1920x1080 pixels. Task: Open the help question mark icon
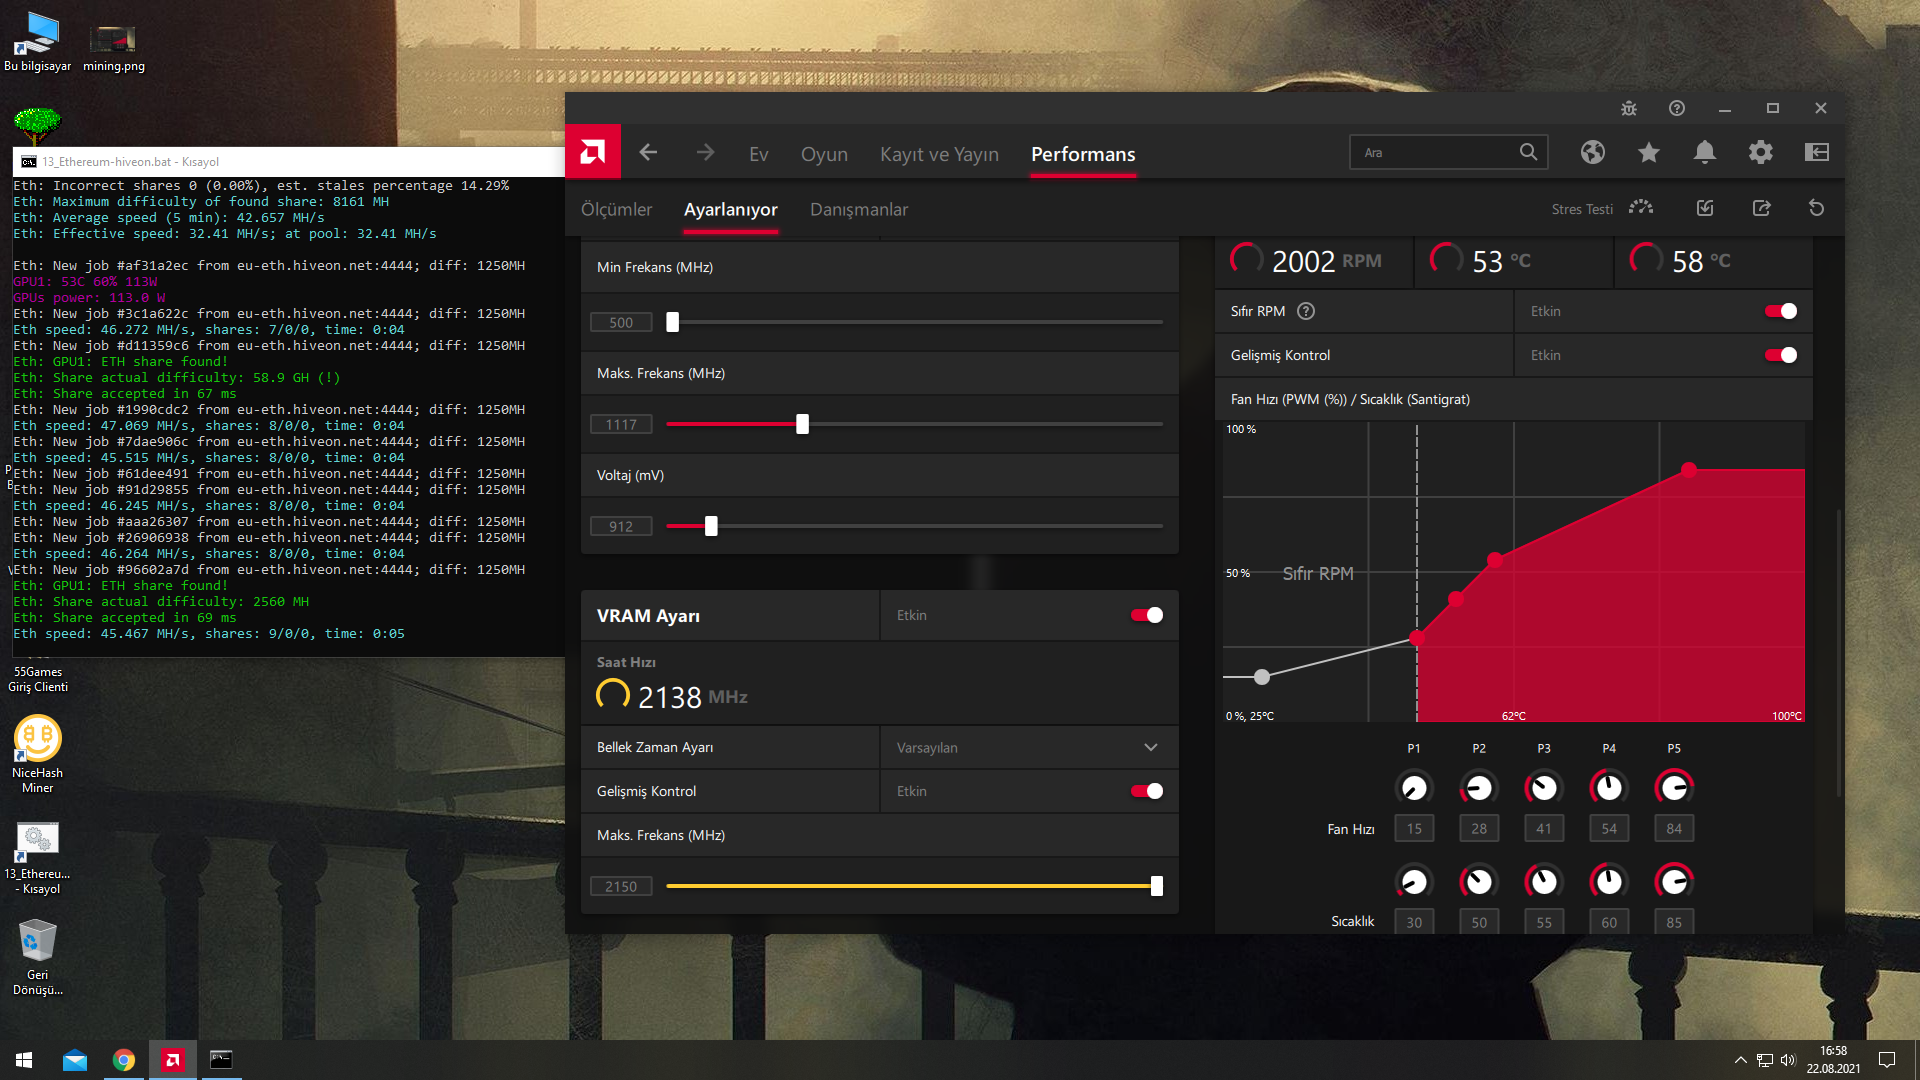click(x=1677, y=108)
